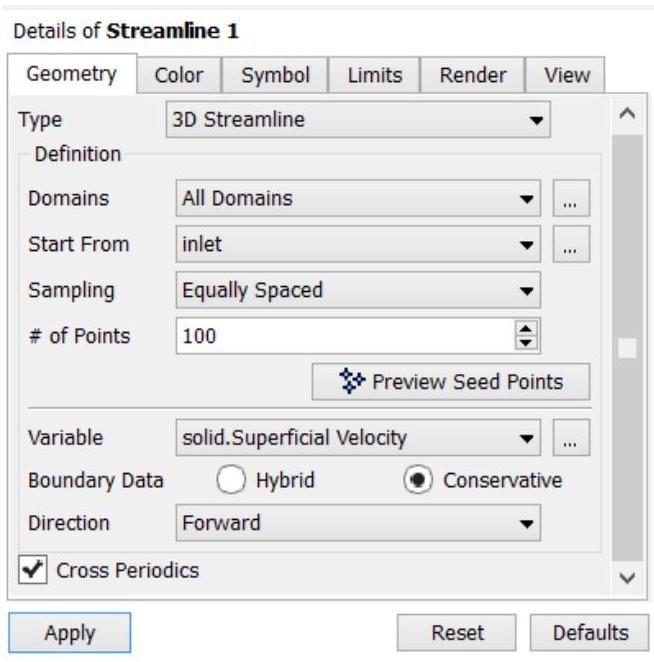Switch to the Color tab

click(x=179, y=75)
